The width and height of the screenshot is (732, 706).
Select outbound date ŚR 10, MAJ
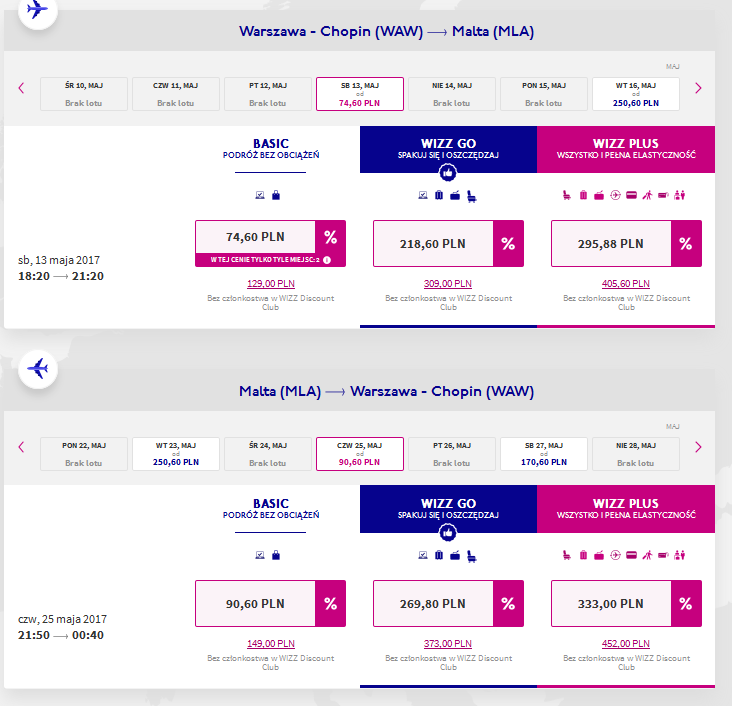(84, 94)
